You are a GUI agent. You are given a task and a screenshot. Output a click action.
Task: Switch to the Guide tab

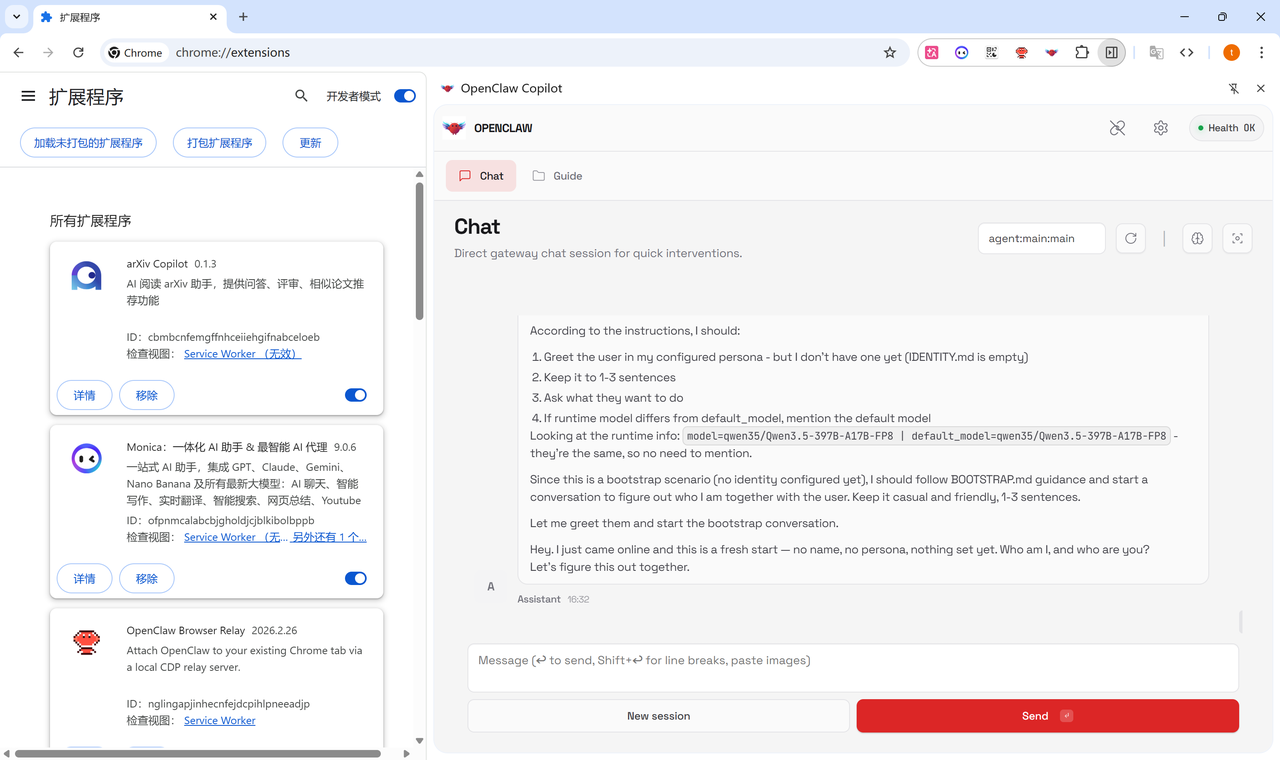pyautogui.click(x=557, y=176)
